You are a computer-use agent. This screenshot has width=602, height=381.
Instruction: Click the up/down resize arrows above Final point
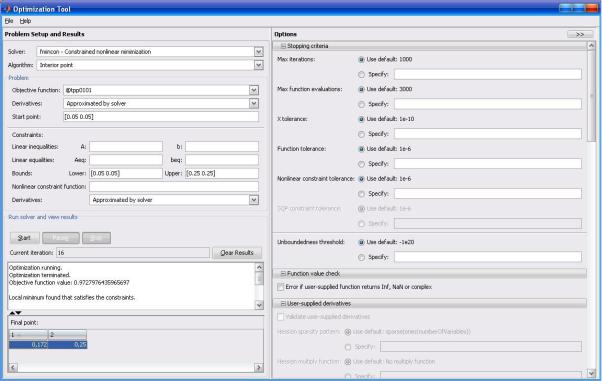coord(15,313)
